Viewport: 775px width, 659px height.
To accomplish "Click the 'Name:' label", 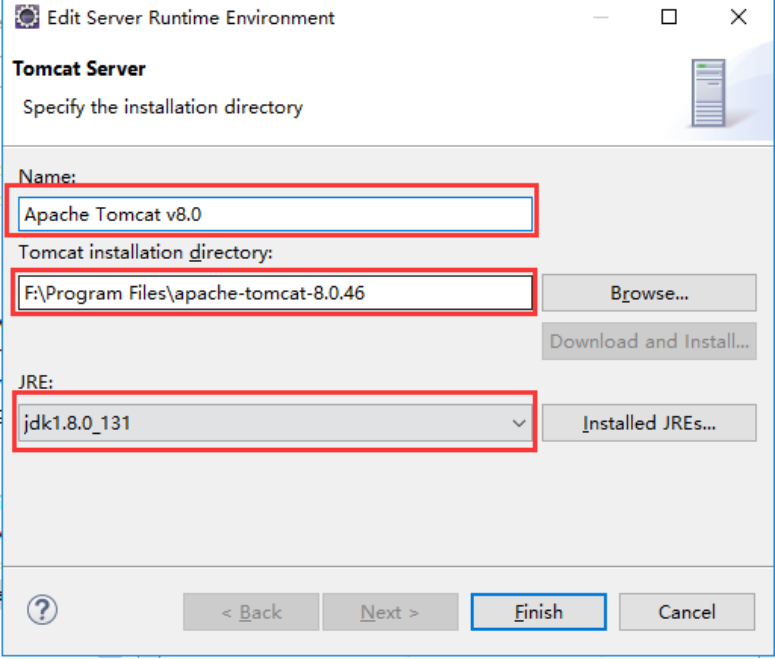I will (x=47, y=176).
